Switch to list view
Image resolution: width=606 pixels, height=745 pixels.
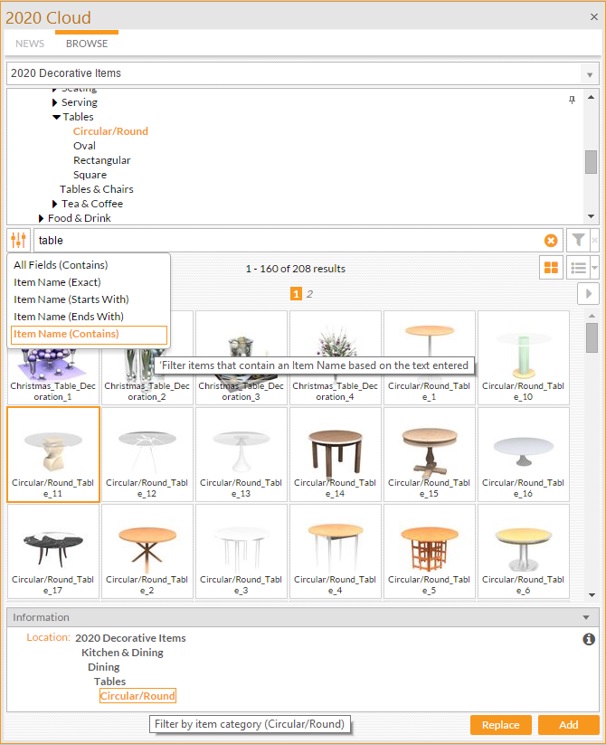point(578,268)
